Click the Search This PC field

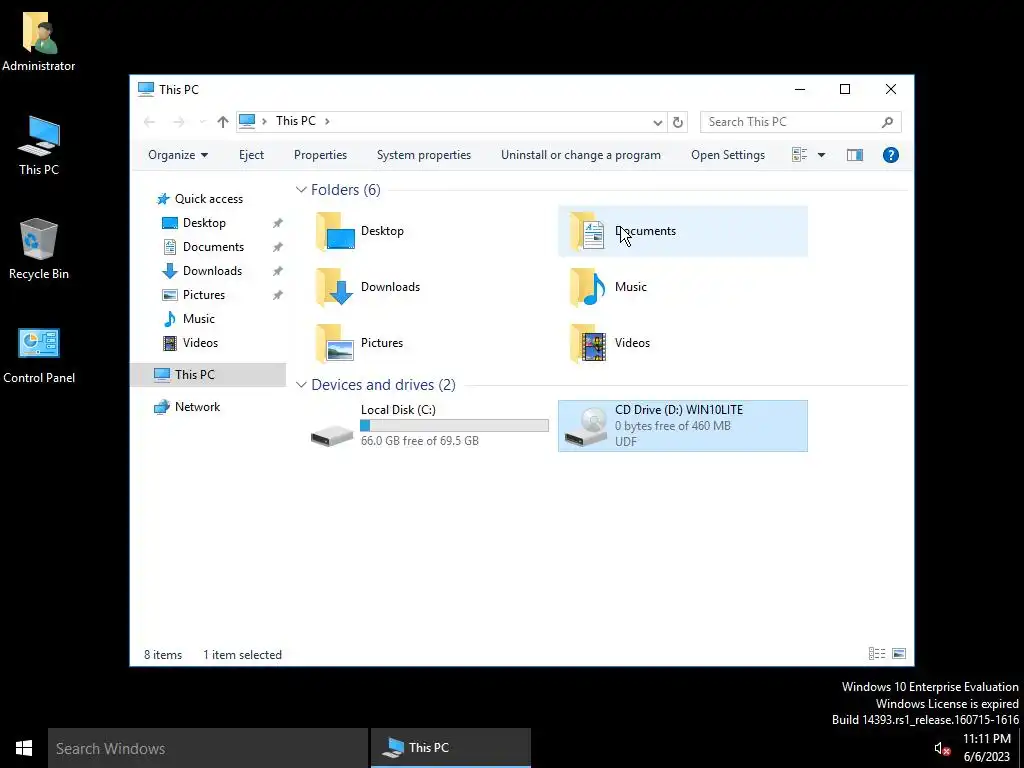point(801,122)
